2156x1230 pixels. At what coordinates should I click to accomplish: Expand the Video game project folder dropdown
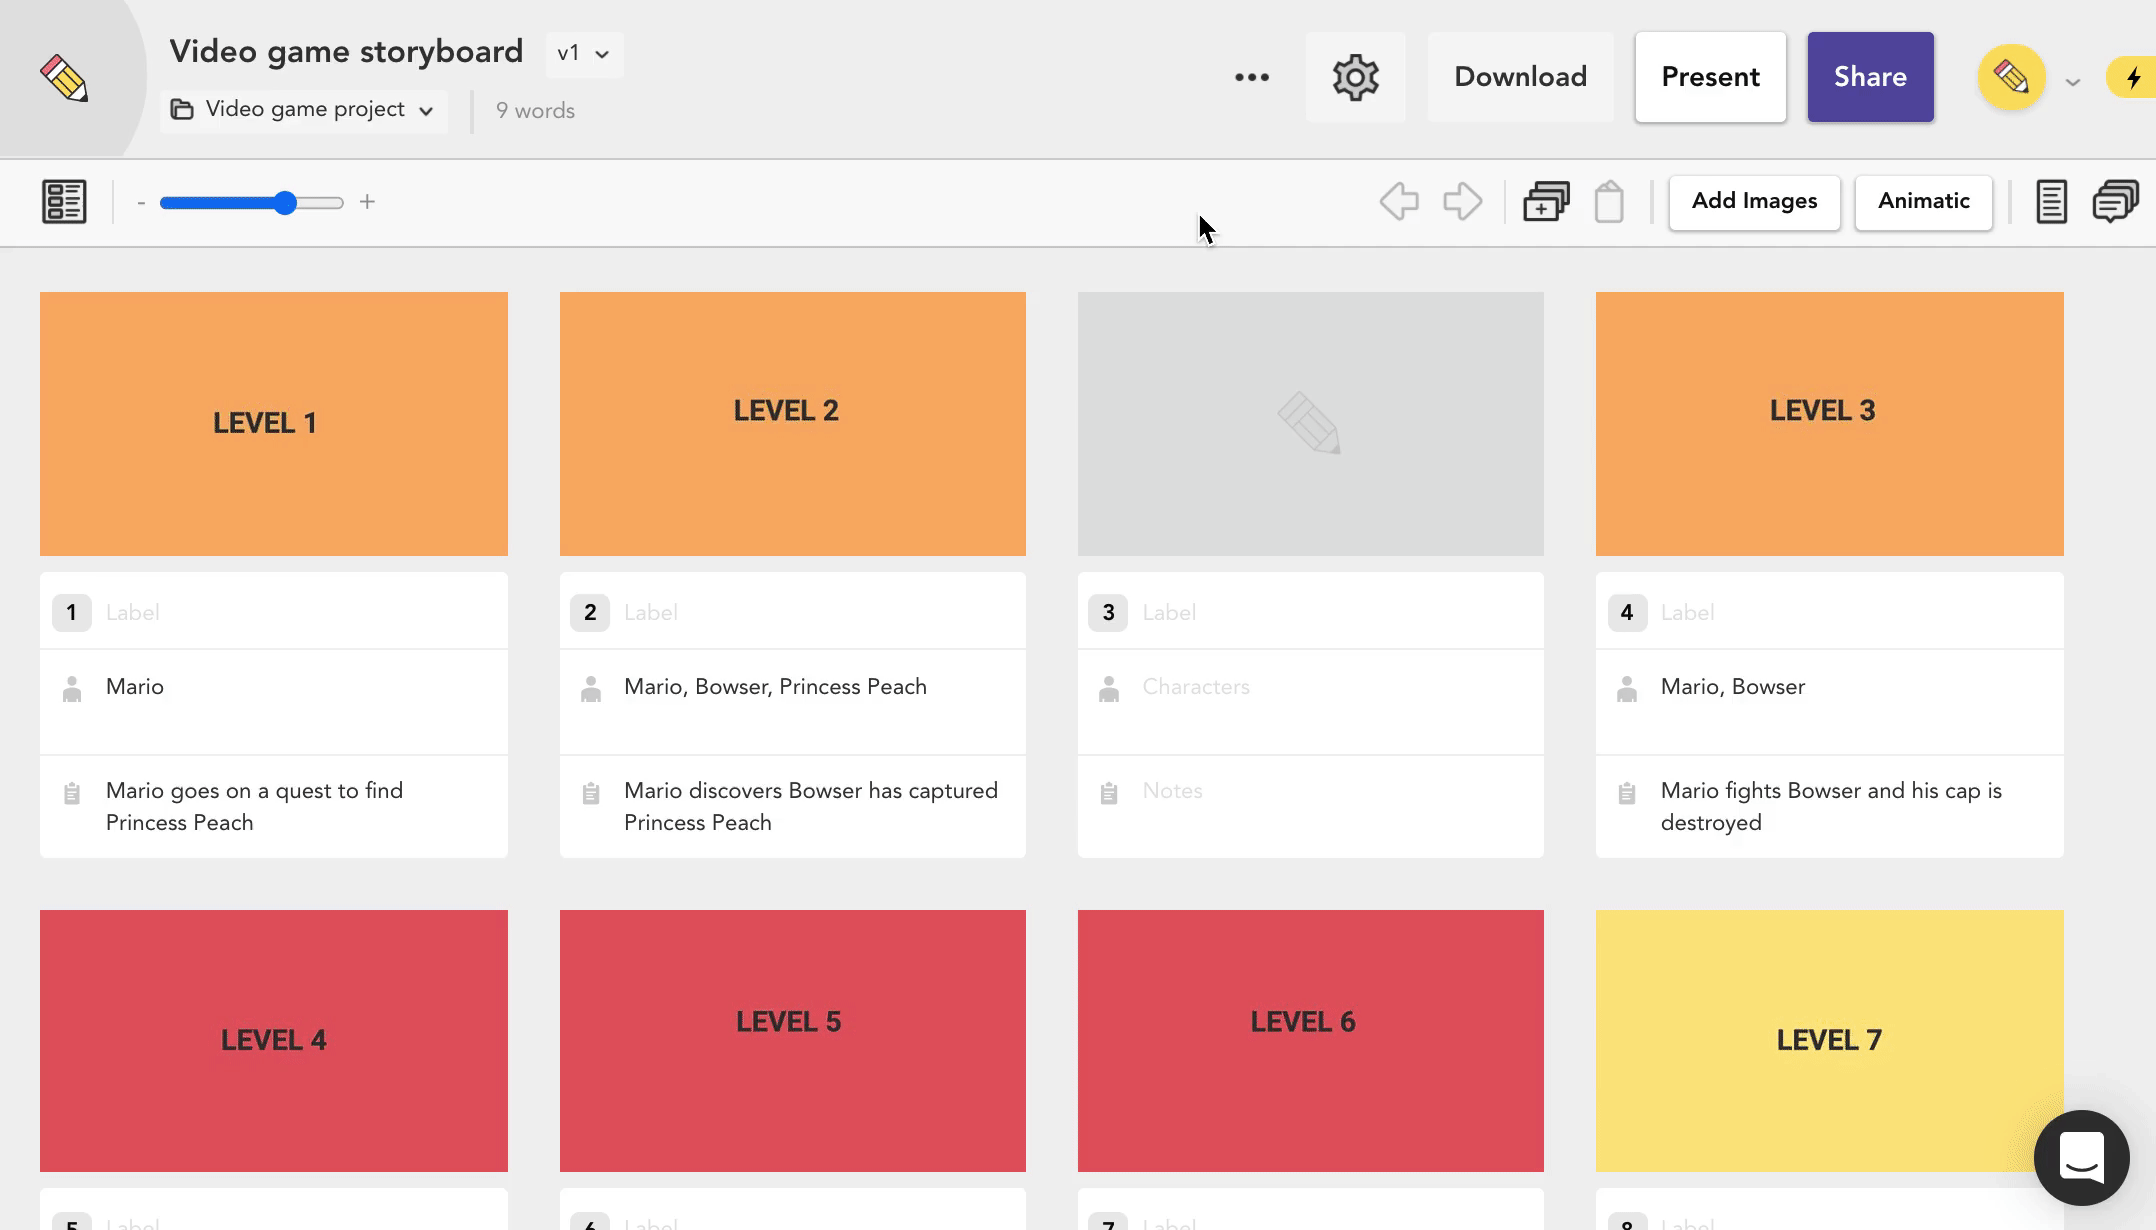303,110
